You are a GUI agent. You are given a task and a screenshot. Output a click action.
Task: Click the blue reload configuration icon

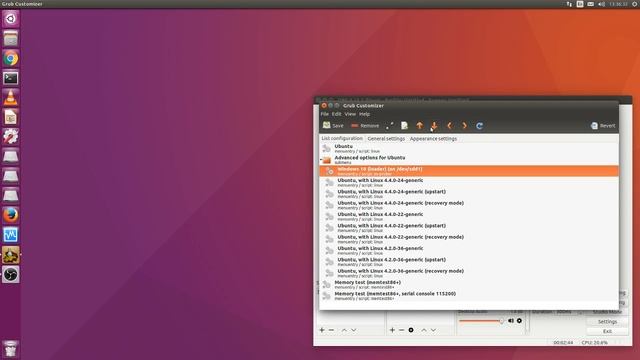[480, 126]
